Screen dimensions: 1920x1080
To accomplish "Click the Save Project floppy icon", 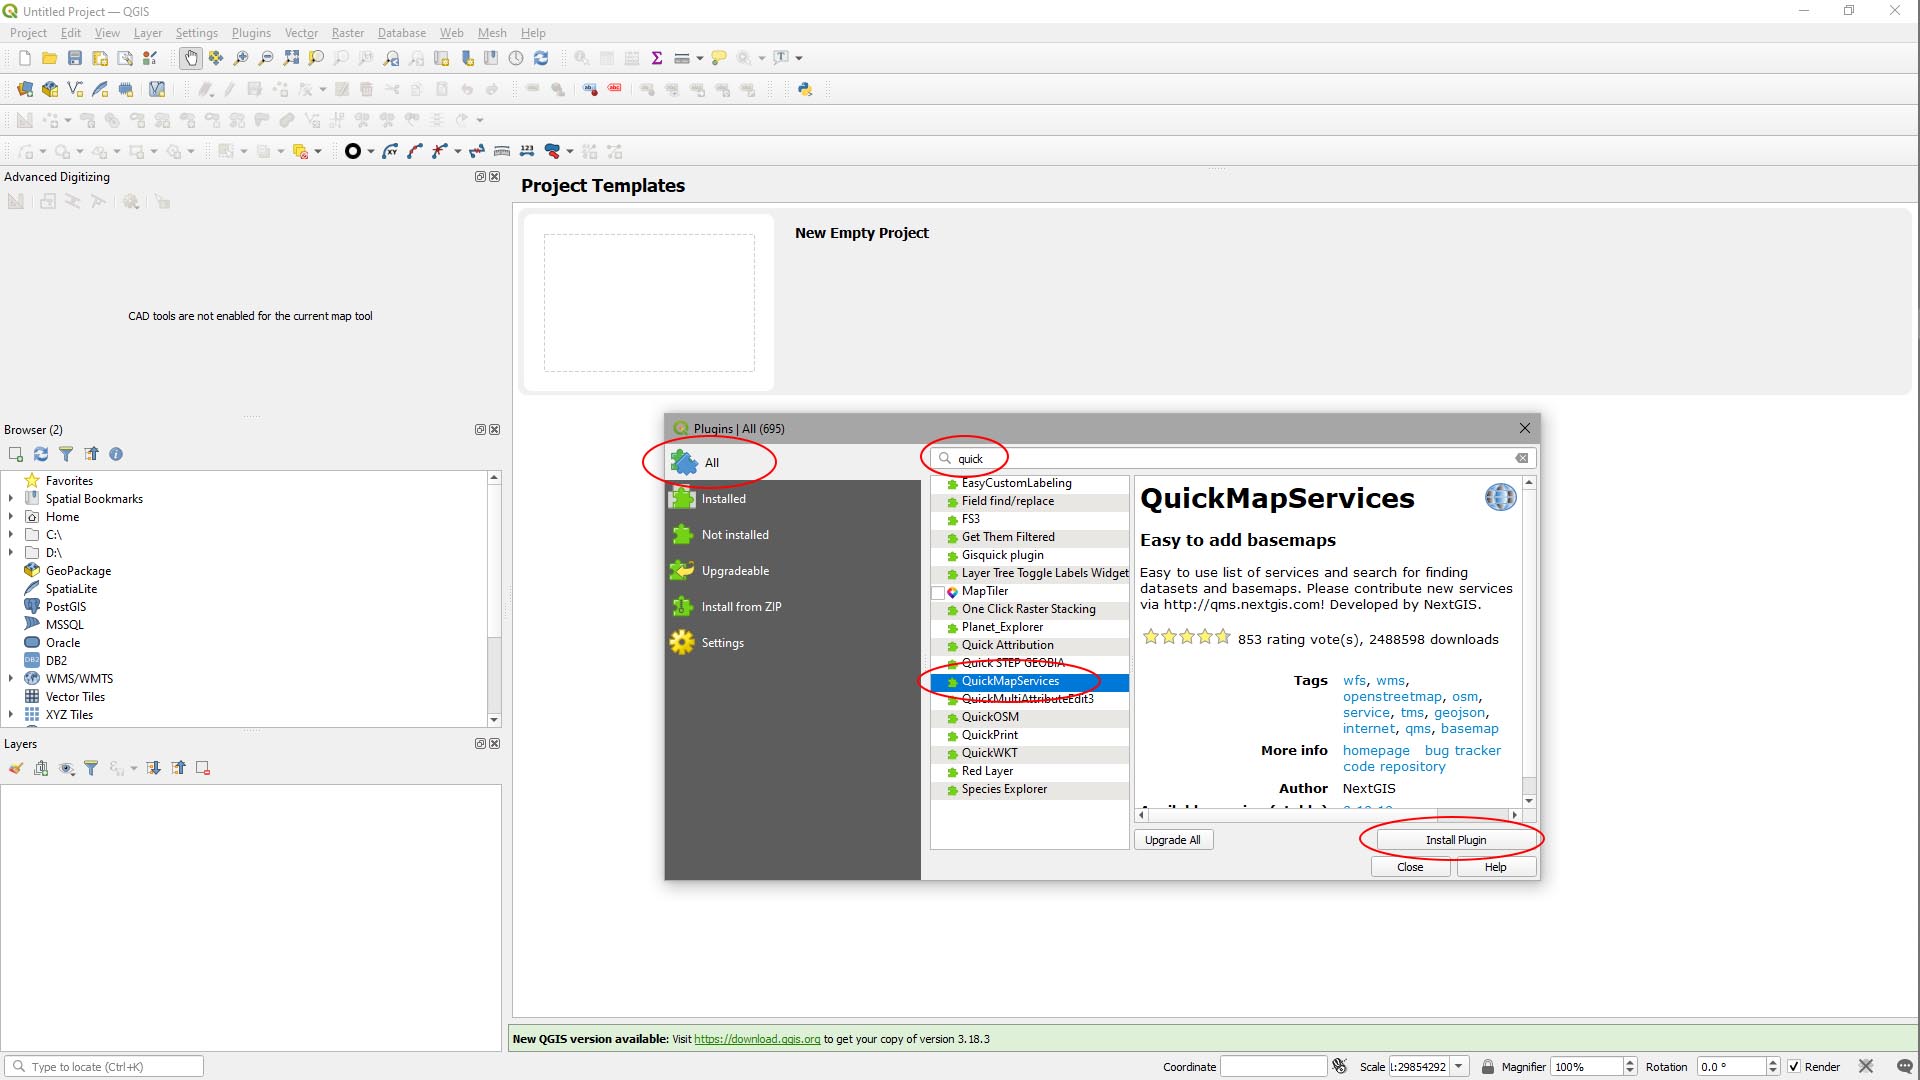I will pos(75,58).
